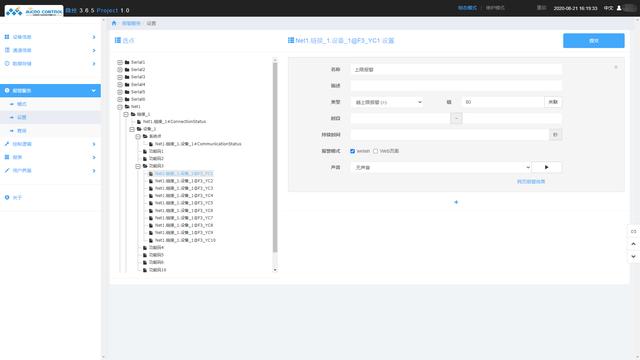This screenshot has height=360, width=640.
Task: Expand the first sidebar menu chevron
Action: (94, 37)
